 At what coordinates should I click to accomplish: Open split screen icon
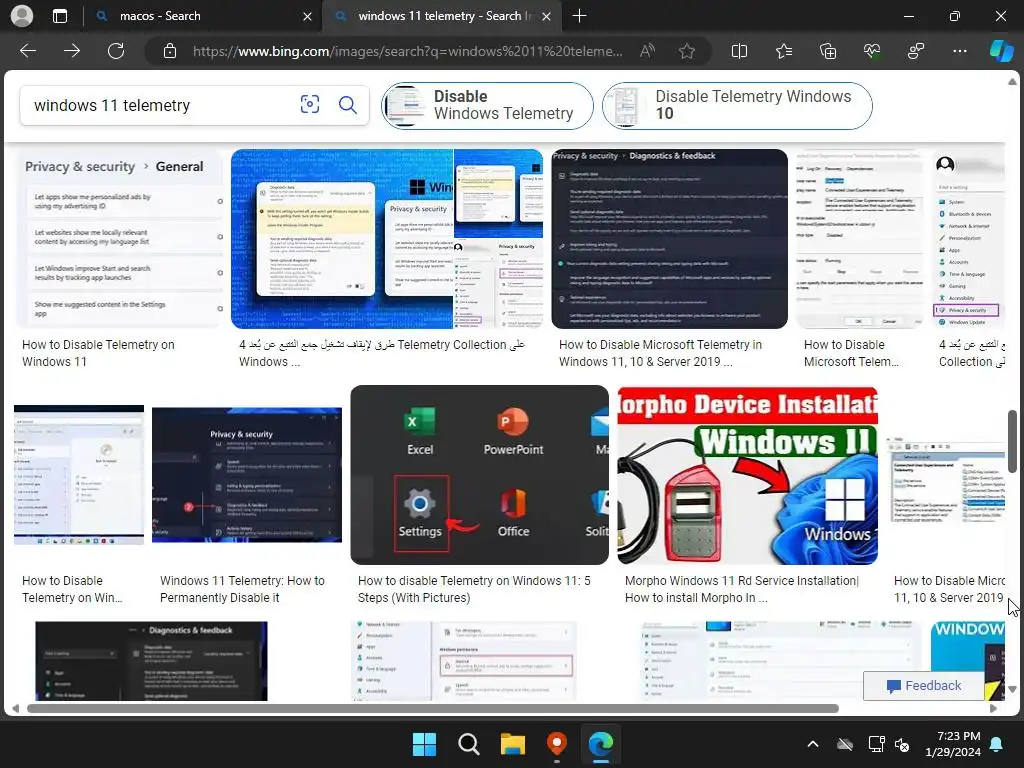click(x=739, y=51)
